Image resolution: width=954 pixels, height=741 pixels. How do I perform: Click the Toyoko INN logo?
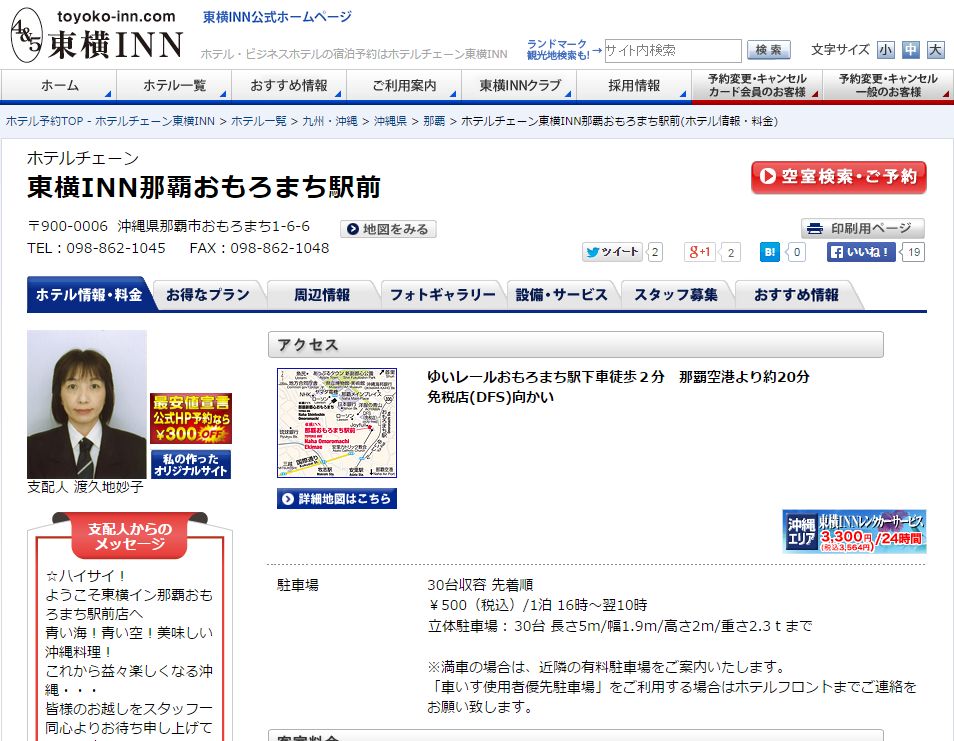tap(97, 35)
